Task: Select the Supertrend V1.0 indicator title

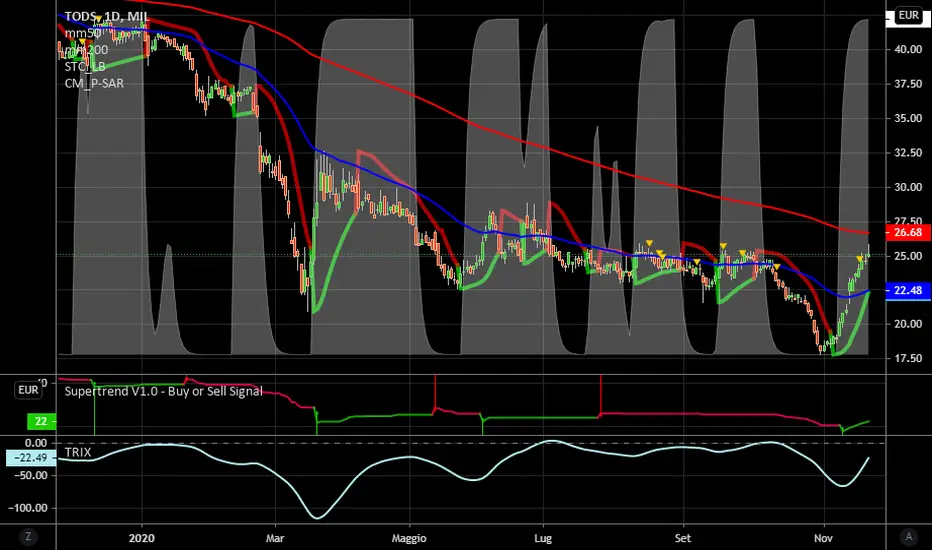Action: click(163, 391)
